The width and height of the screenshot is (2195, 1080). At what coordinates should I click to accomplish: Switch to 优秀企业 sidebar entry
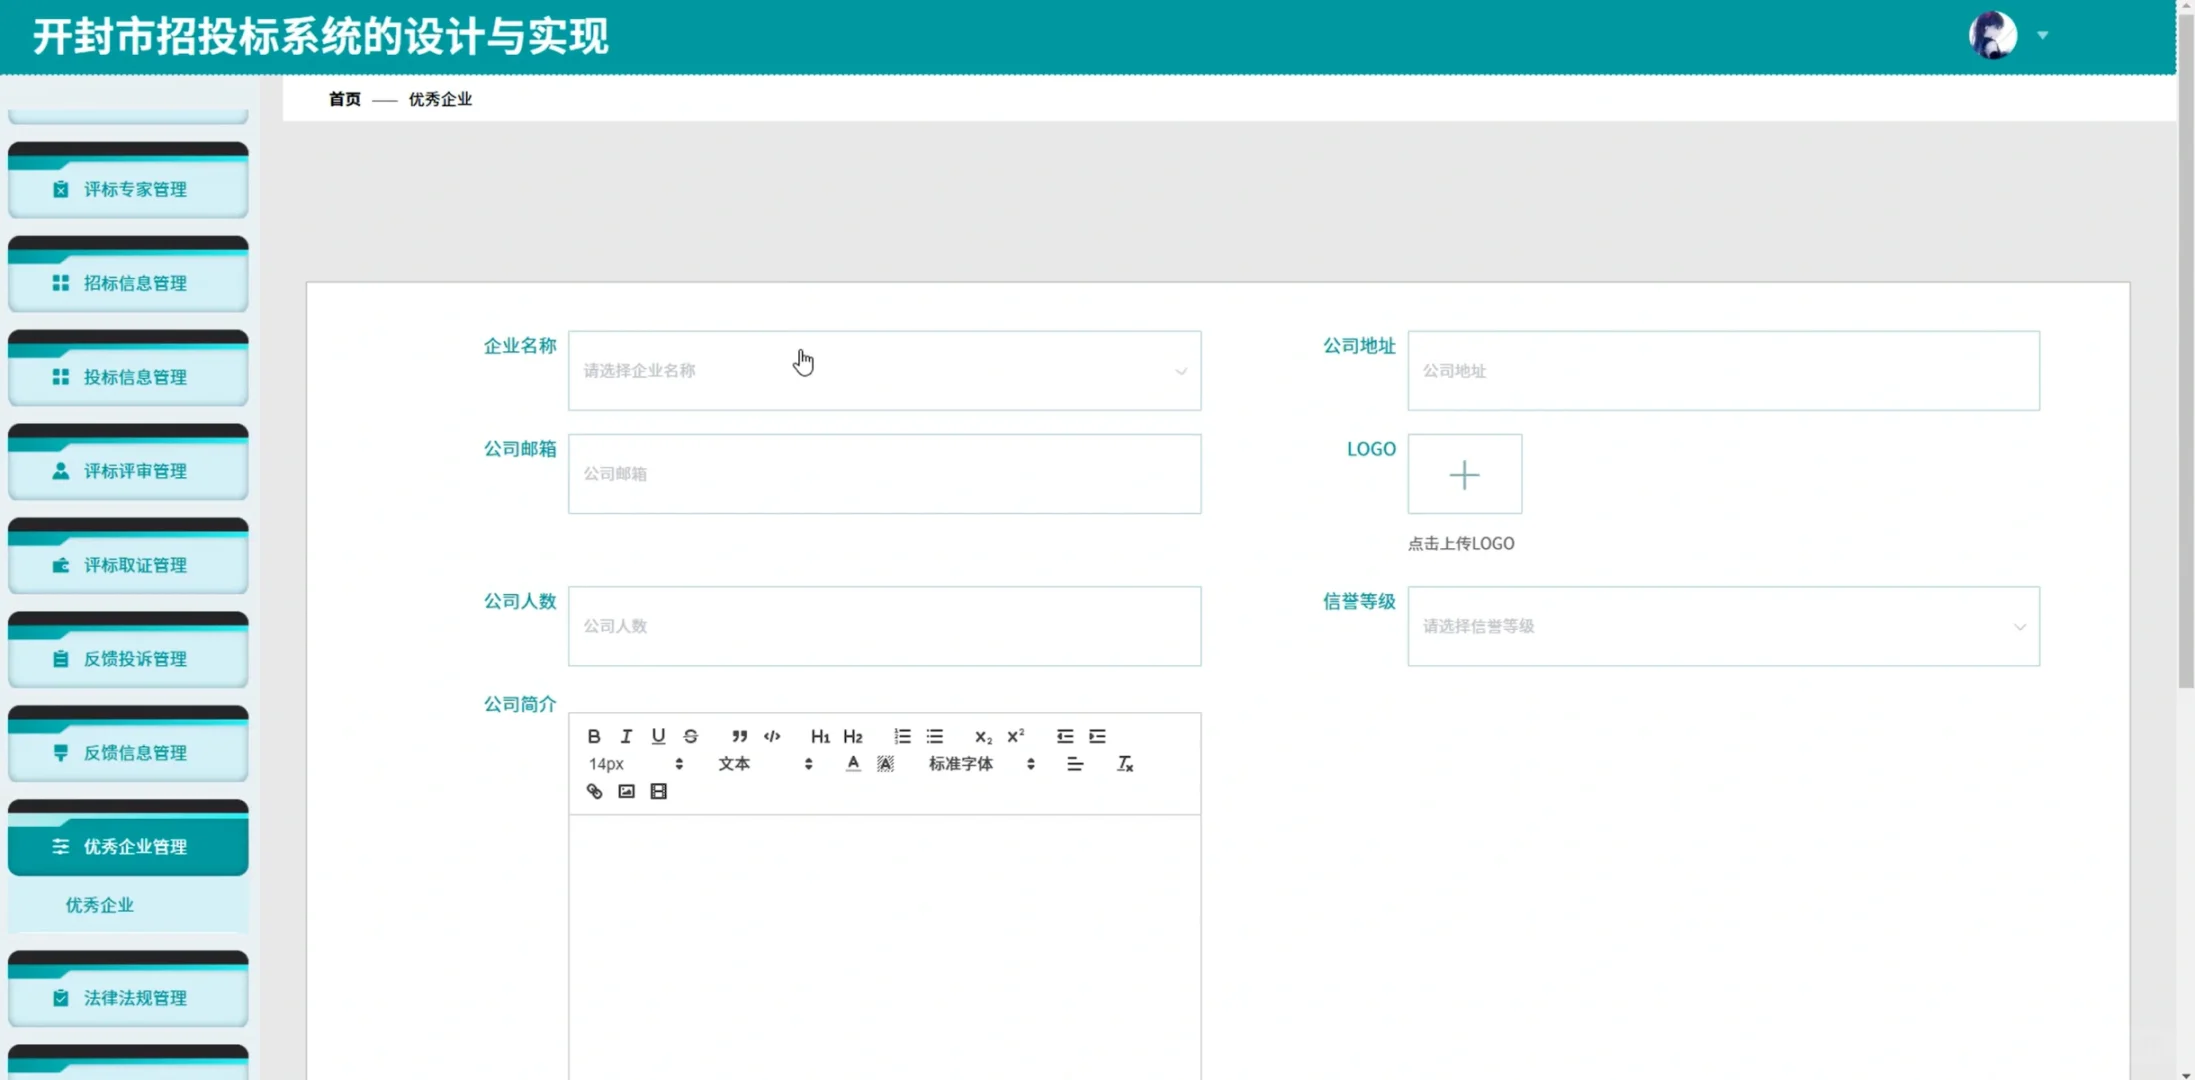click(99, 905)
